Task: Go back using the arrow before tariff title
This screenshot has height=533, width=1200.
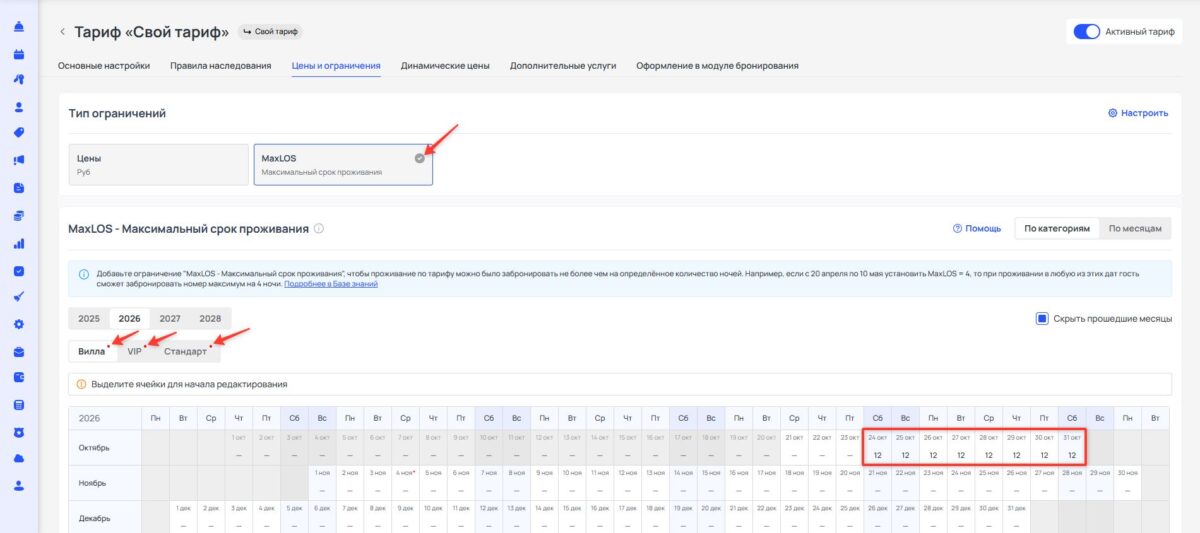Action: [62, 32]
